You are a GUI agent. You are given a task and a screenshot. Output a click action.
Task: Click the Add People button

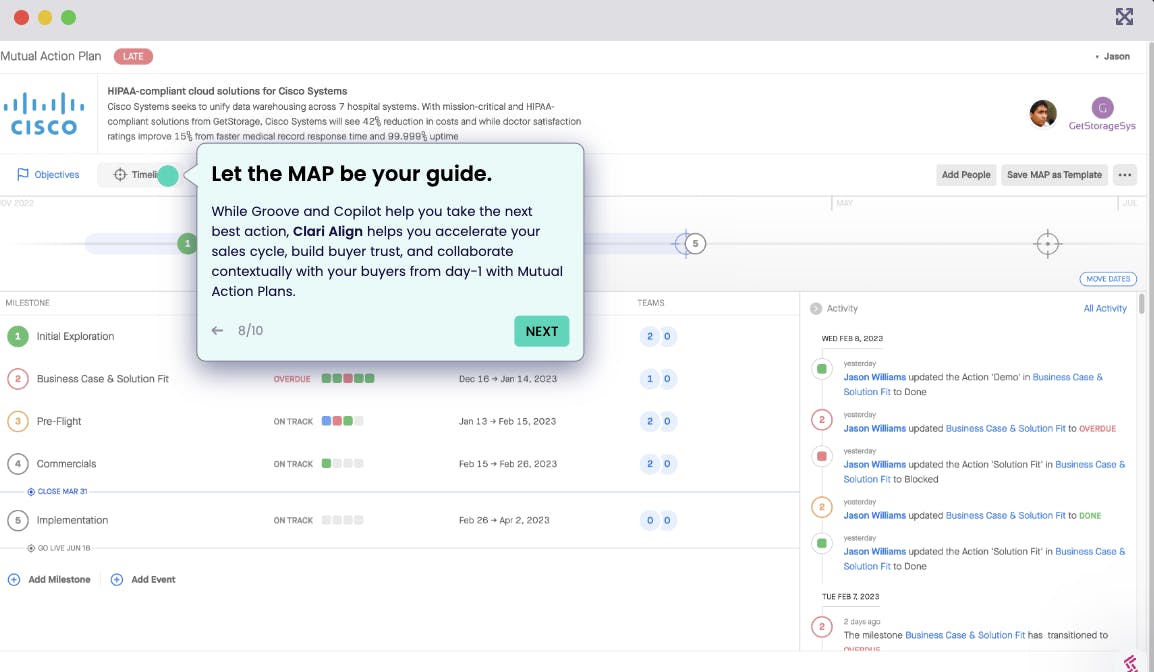966,174
